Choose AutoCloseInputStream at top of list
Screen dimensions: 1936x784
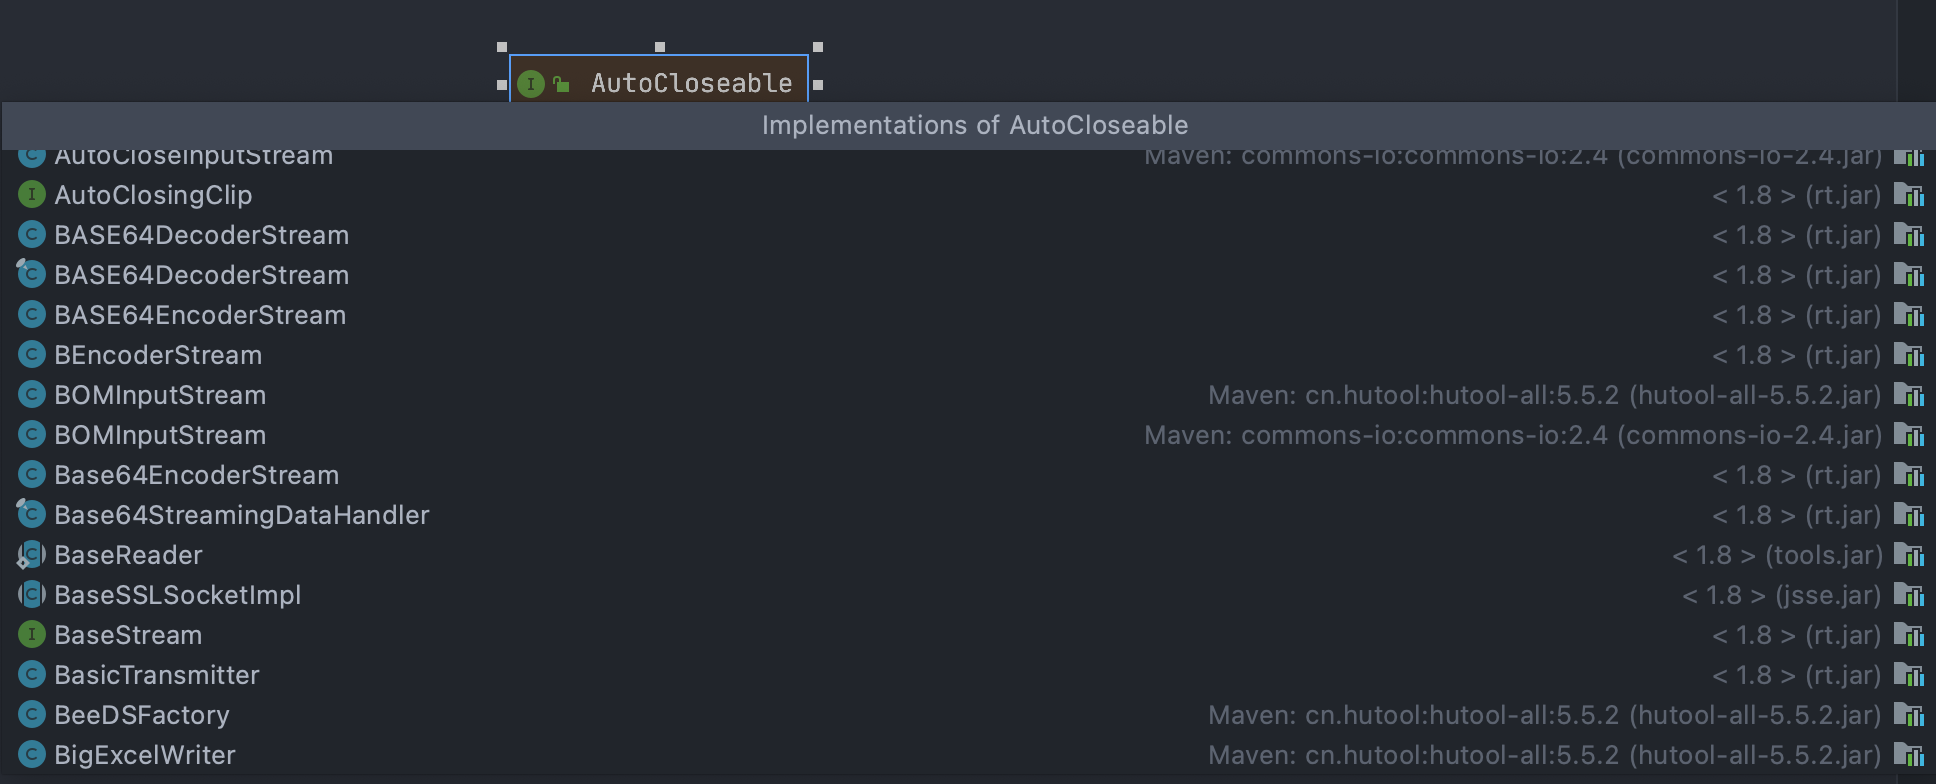pos(968,157)
